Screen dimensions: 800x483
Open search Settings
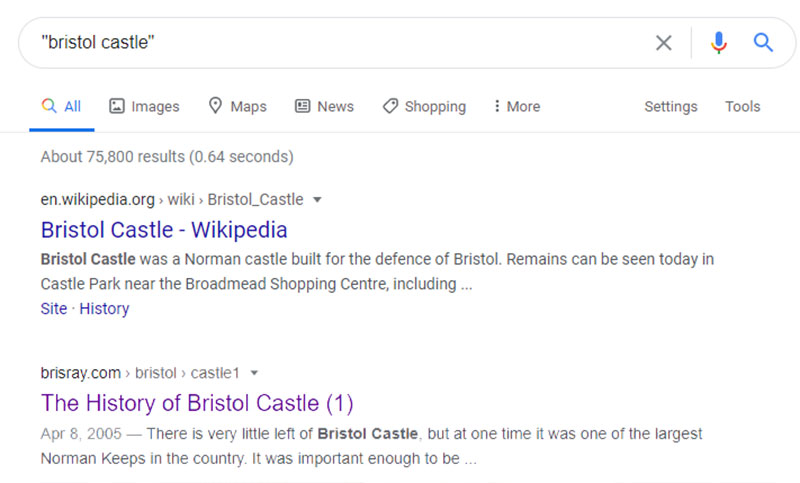(670, 107)
